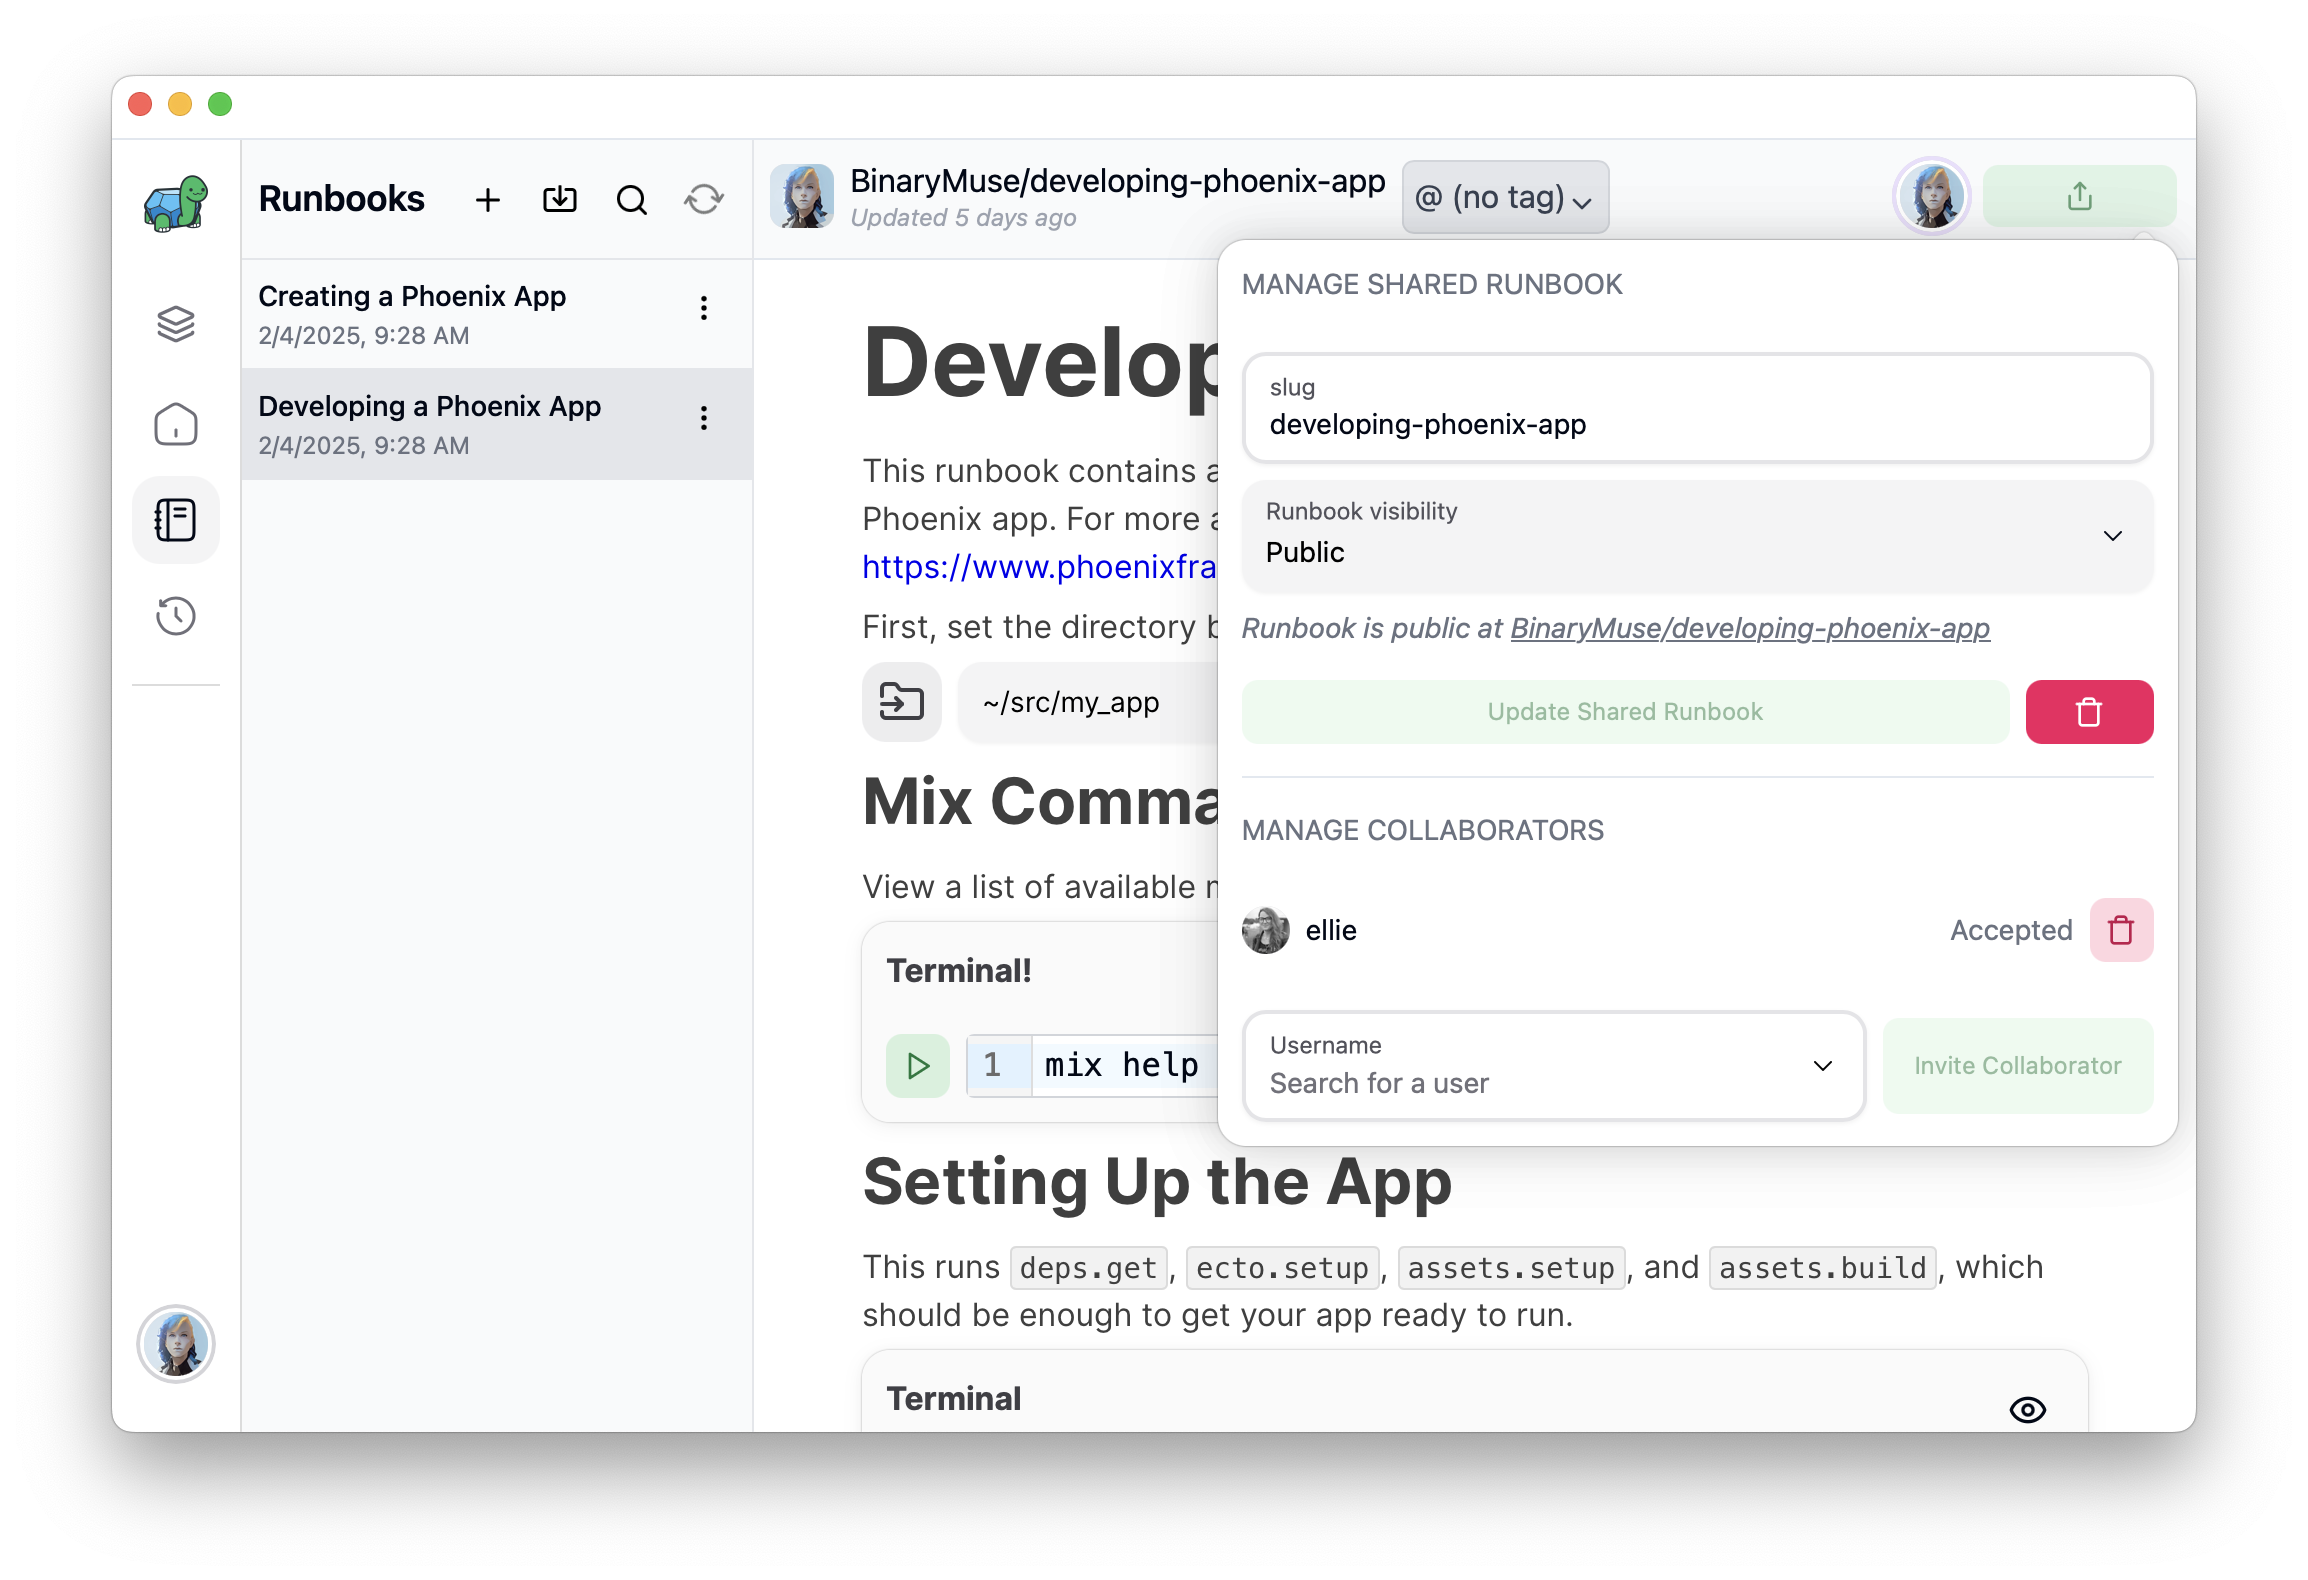The width and height of the screenshot is (2308, 1580).
Task: Click the green share upload button
Action: click(2080, 197)
